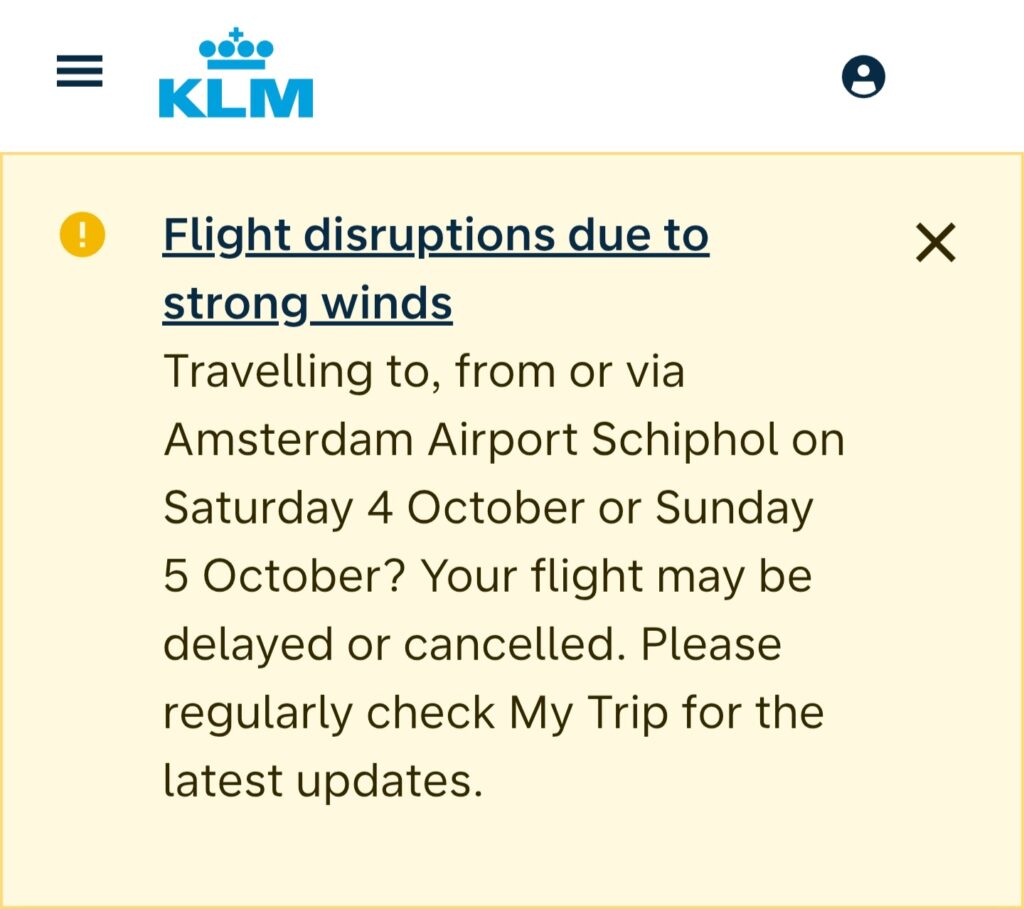The image size is (1024, 909).
Task: Dismiss the flight disruptions banner
Action: tap(935, 243)
